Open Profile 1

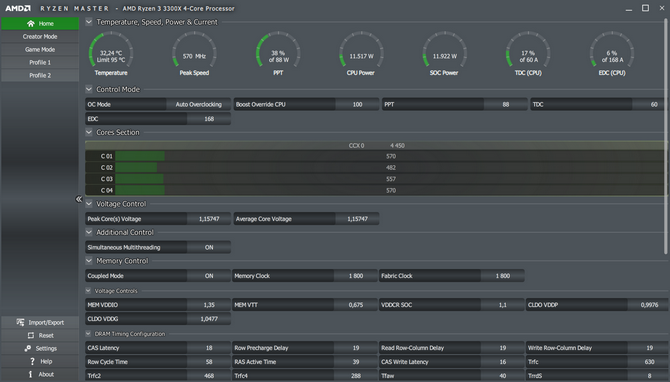40,62
